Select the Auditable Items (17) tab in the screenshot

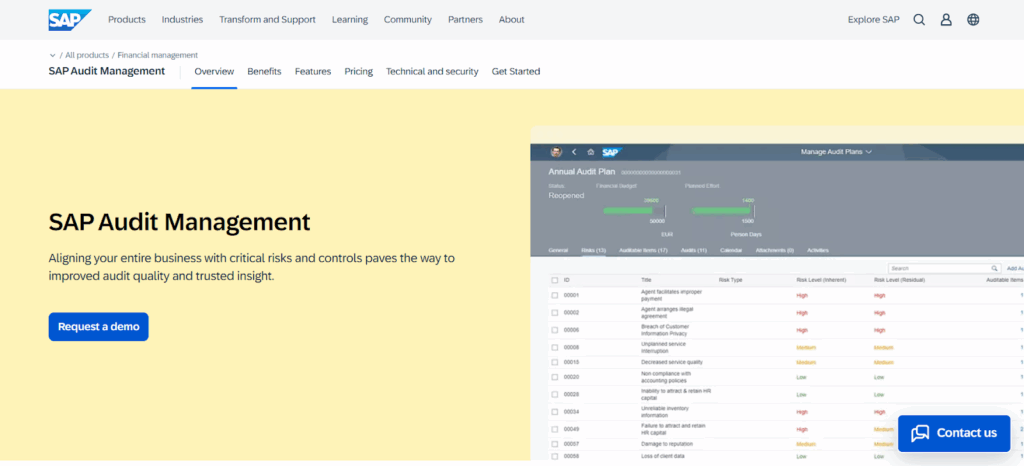click(x=643, y=250)
